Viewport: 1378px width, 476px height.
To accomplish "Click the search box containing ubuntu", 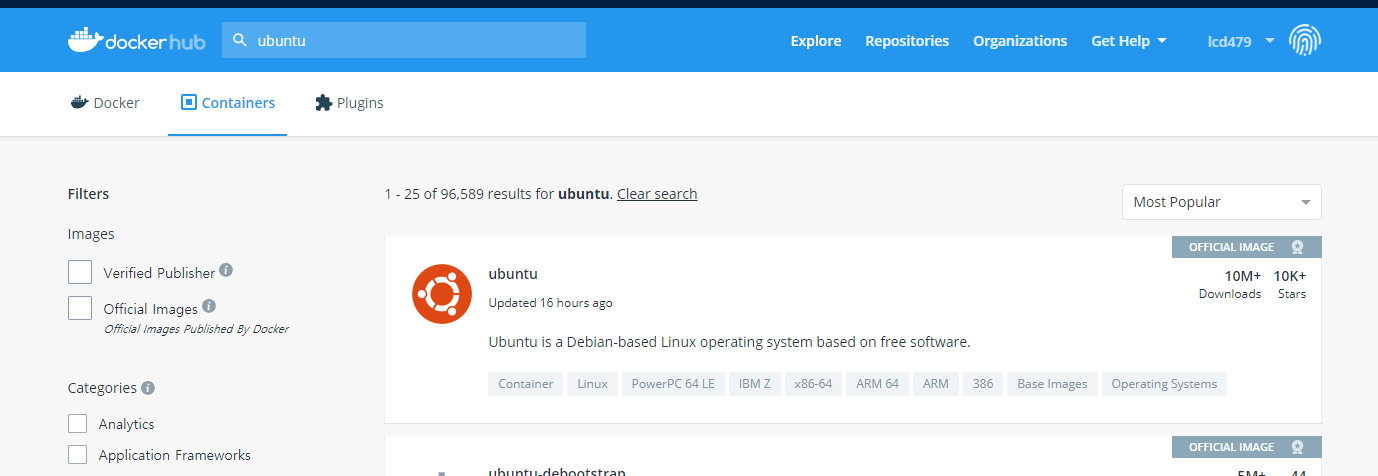I will click(404, 40).
